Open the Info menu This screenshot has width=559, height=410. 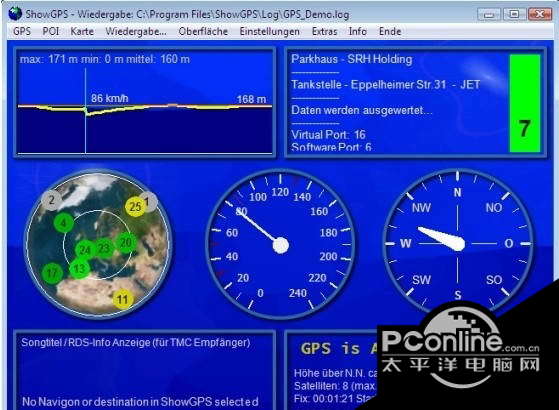[x=358, y=31]
